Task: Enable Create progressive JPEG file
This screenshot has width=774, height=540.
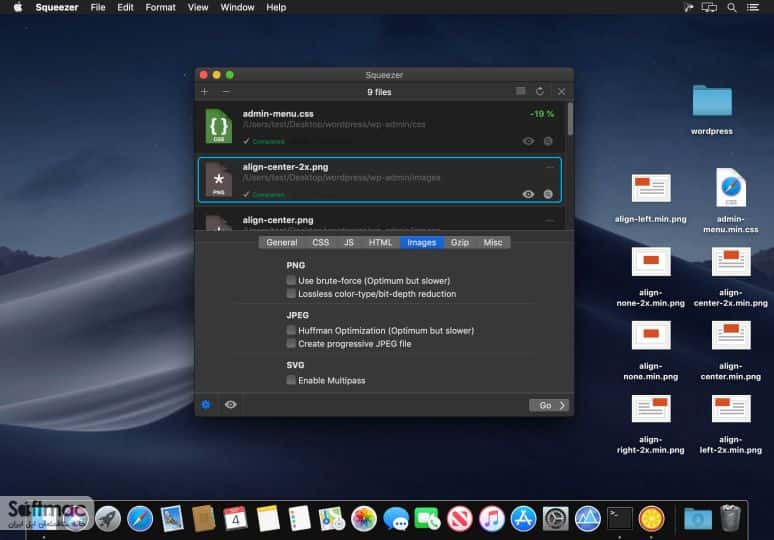Action: (291, 344)
